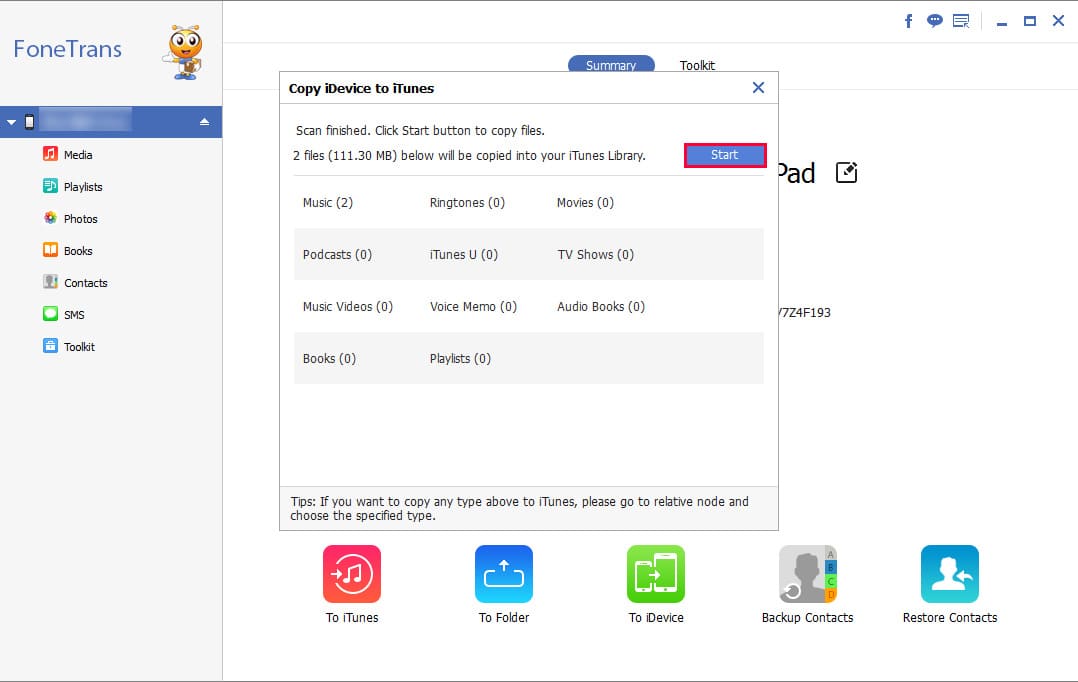Click the Tips text at dialog bottom

520,509
